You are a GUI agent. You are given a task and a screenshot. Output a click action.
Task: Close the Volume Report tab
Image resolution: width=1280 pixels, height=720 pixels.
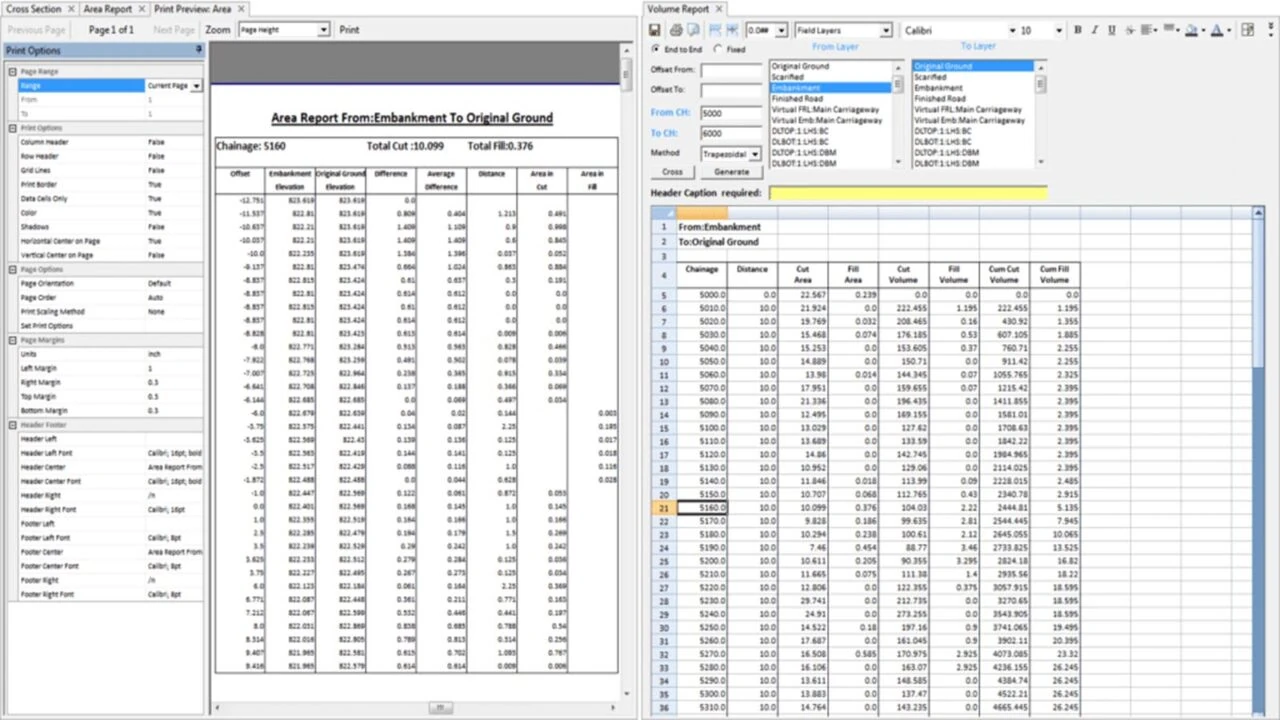(x=719, y=9)
